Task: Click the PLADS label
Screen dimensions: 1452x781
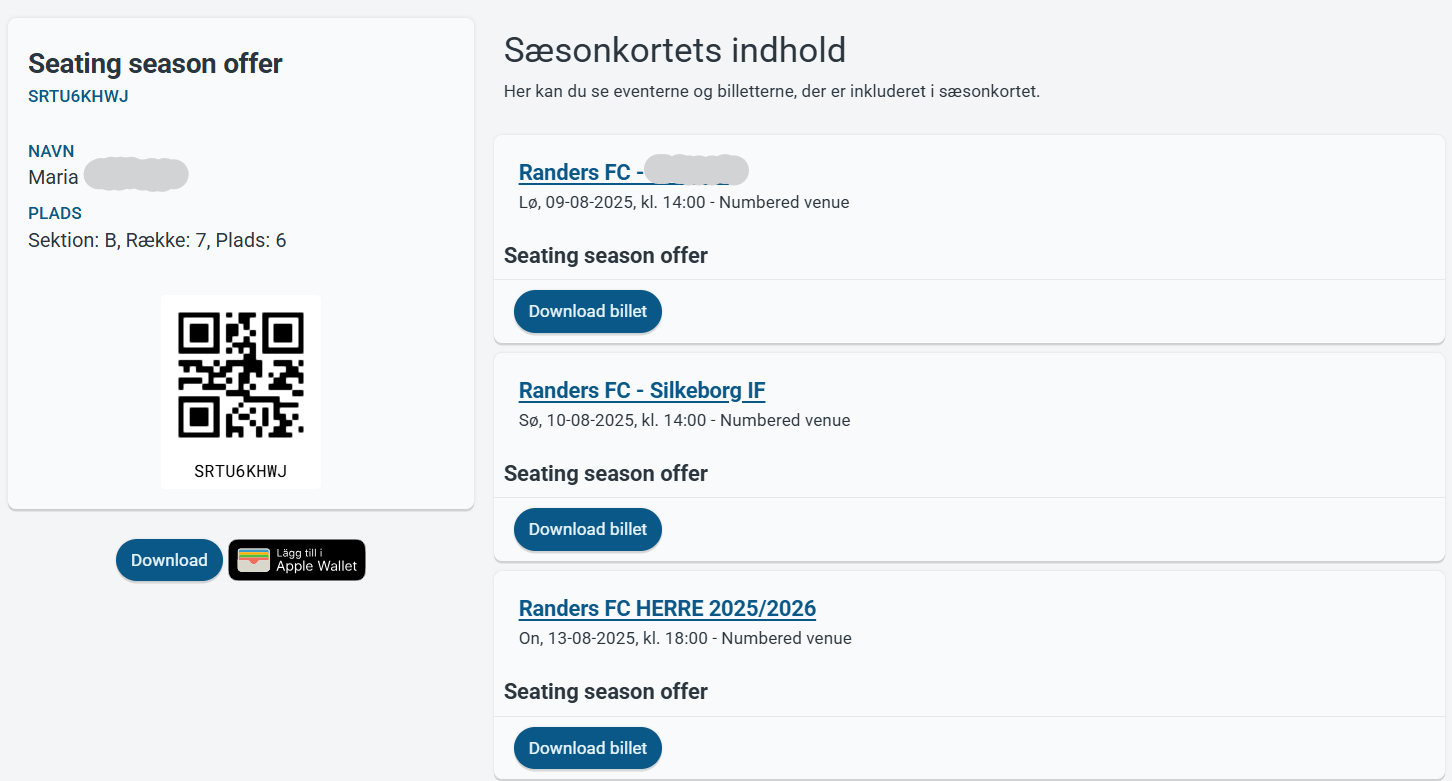Action: [55, 213]
